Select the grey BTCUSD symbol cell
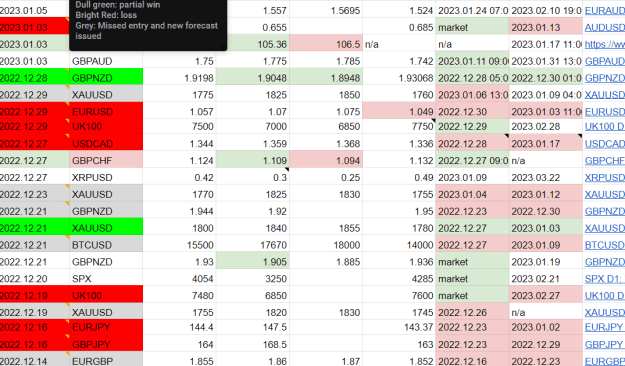625x366 pixels. tap(106, 244)
